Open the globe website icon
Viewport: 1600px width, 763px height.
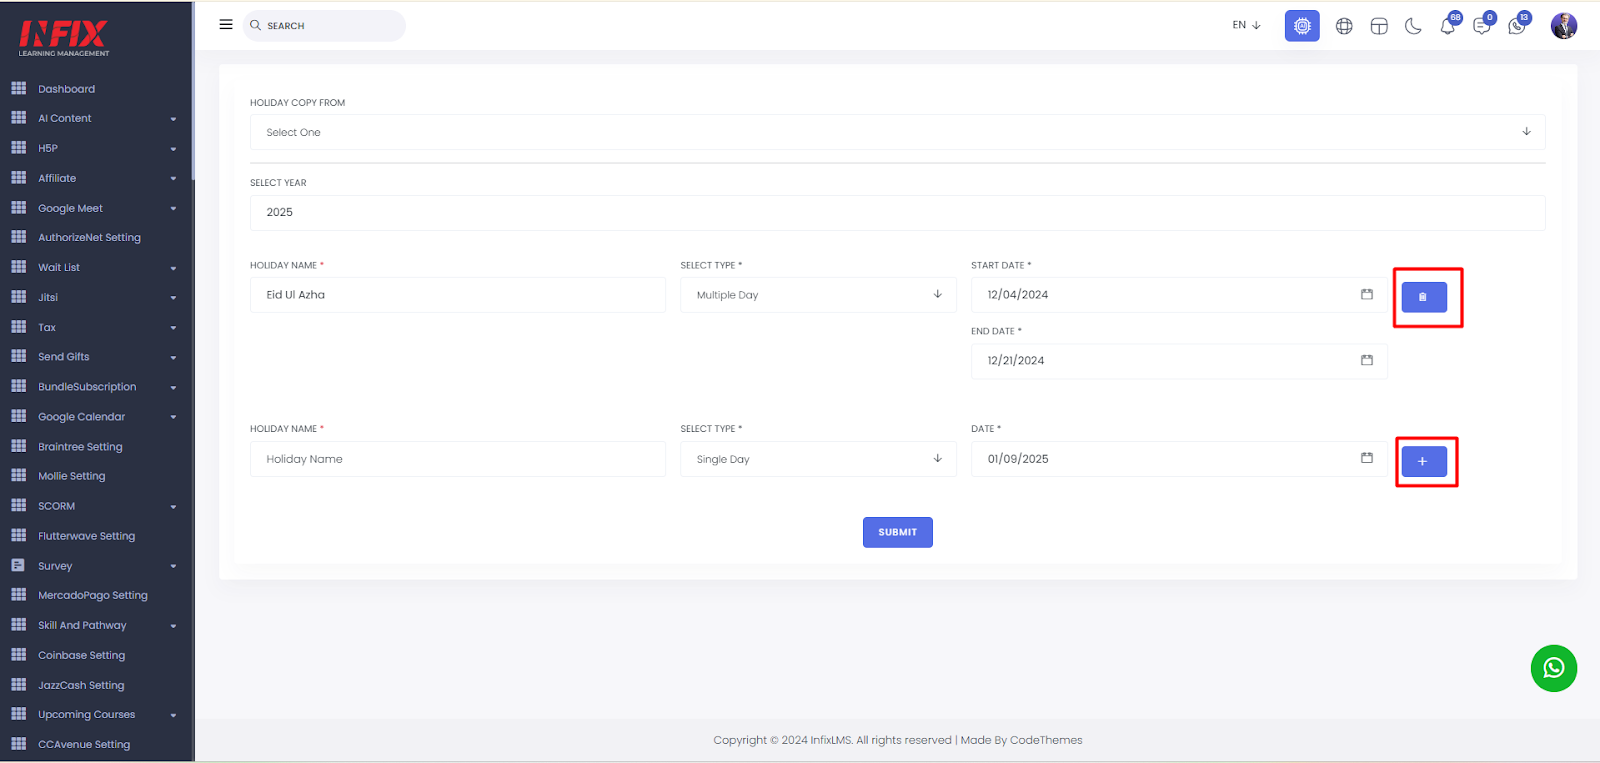point(1344,26)
